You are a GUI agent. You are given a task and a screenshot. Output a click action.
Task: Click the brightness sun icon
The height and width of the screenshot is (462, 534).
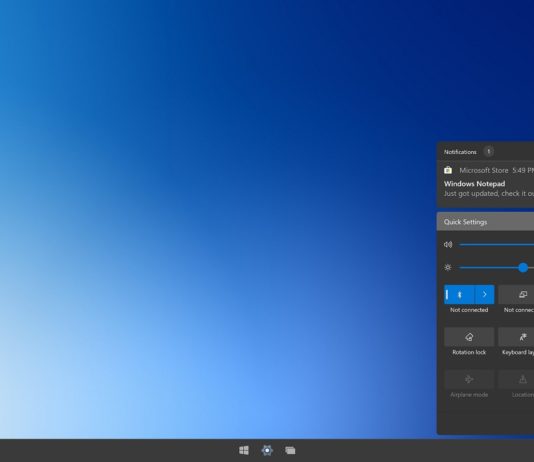[448, 268]
